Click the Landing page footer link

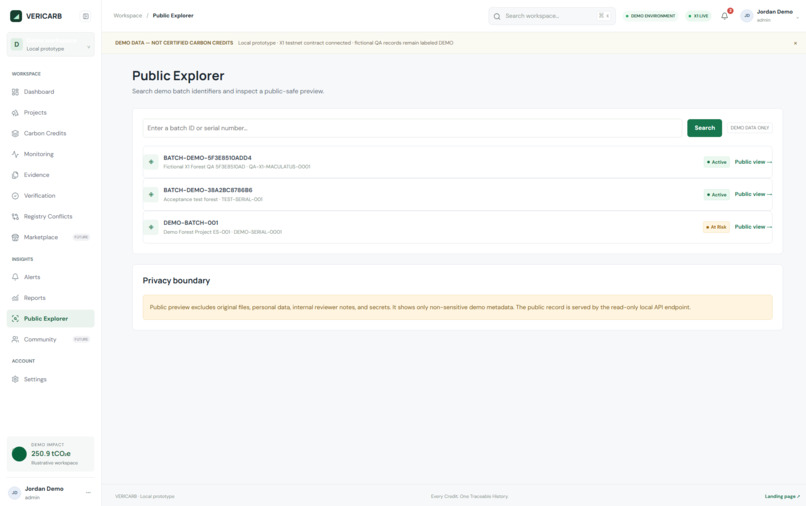tap(782, 496)
